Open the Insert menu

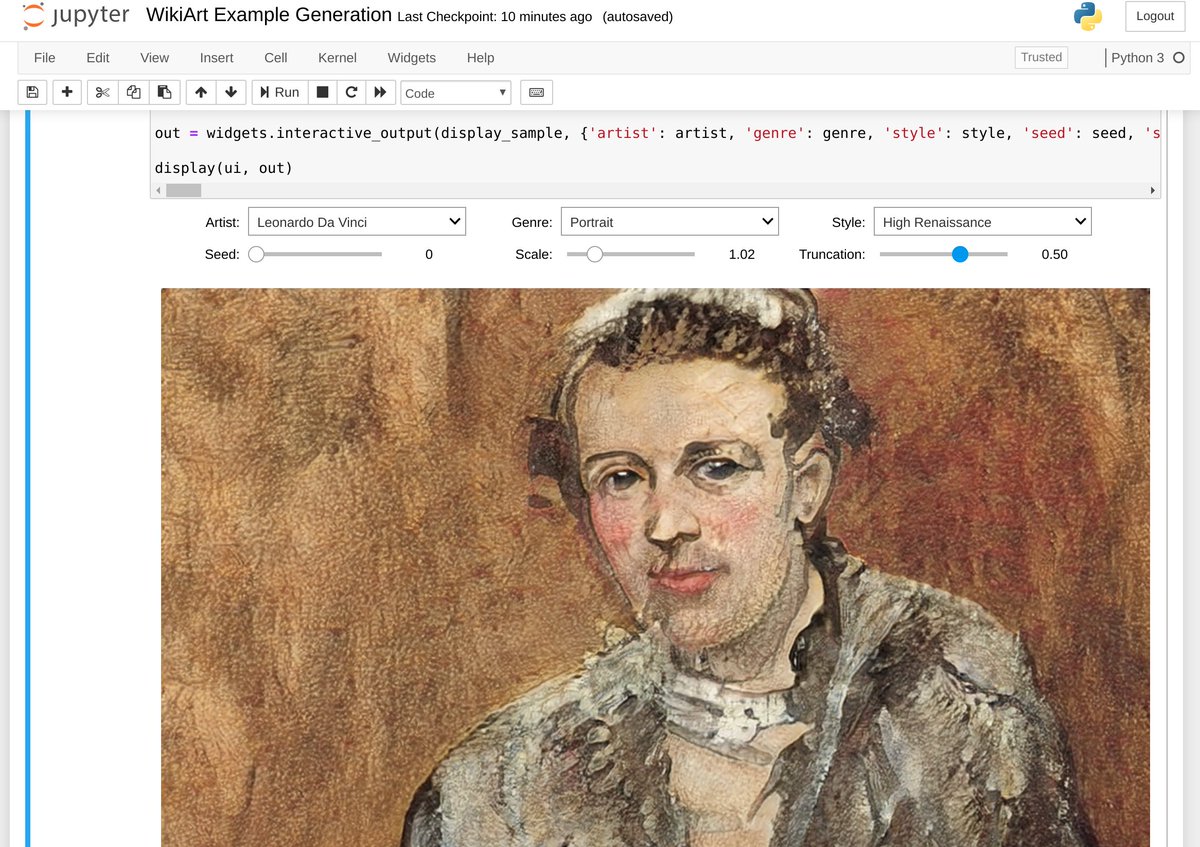point(216,58)
